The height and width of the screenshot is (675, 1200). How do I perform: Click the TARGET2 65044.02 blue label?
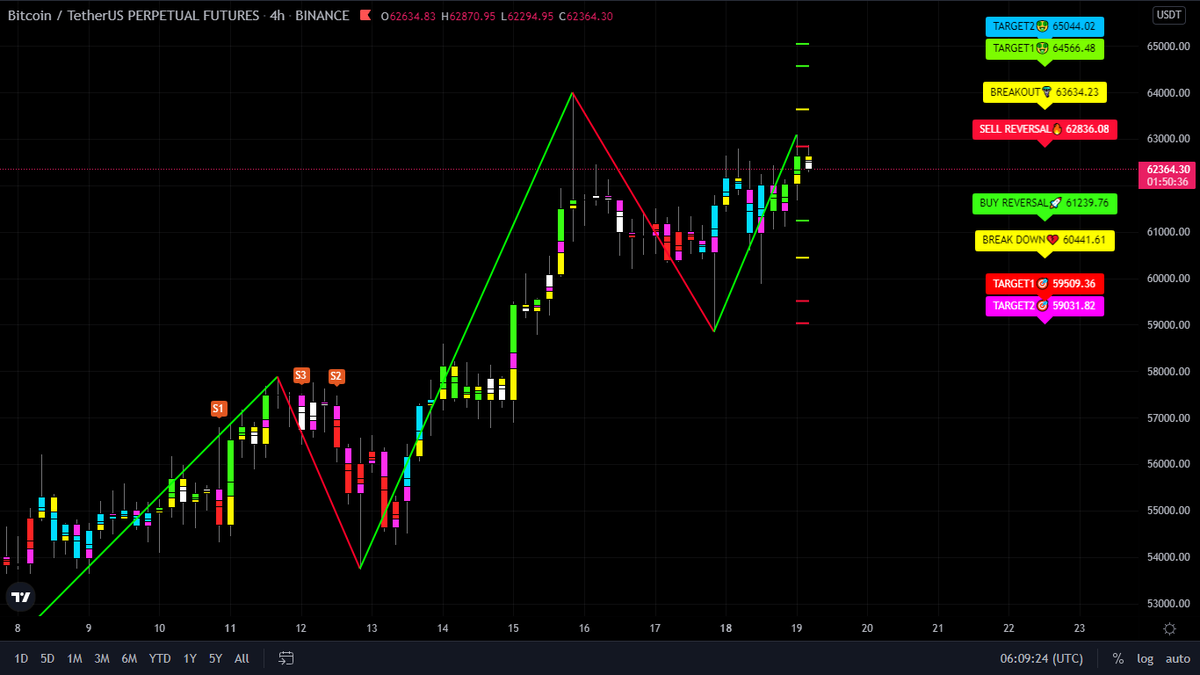click(1044, 26)
